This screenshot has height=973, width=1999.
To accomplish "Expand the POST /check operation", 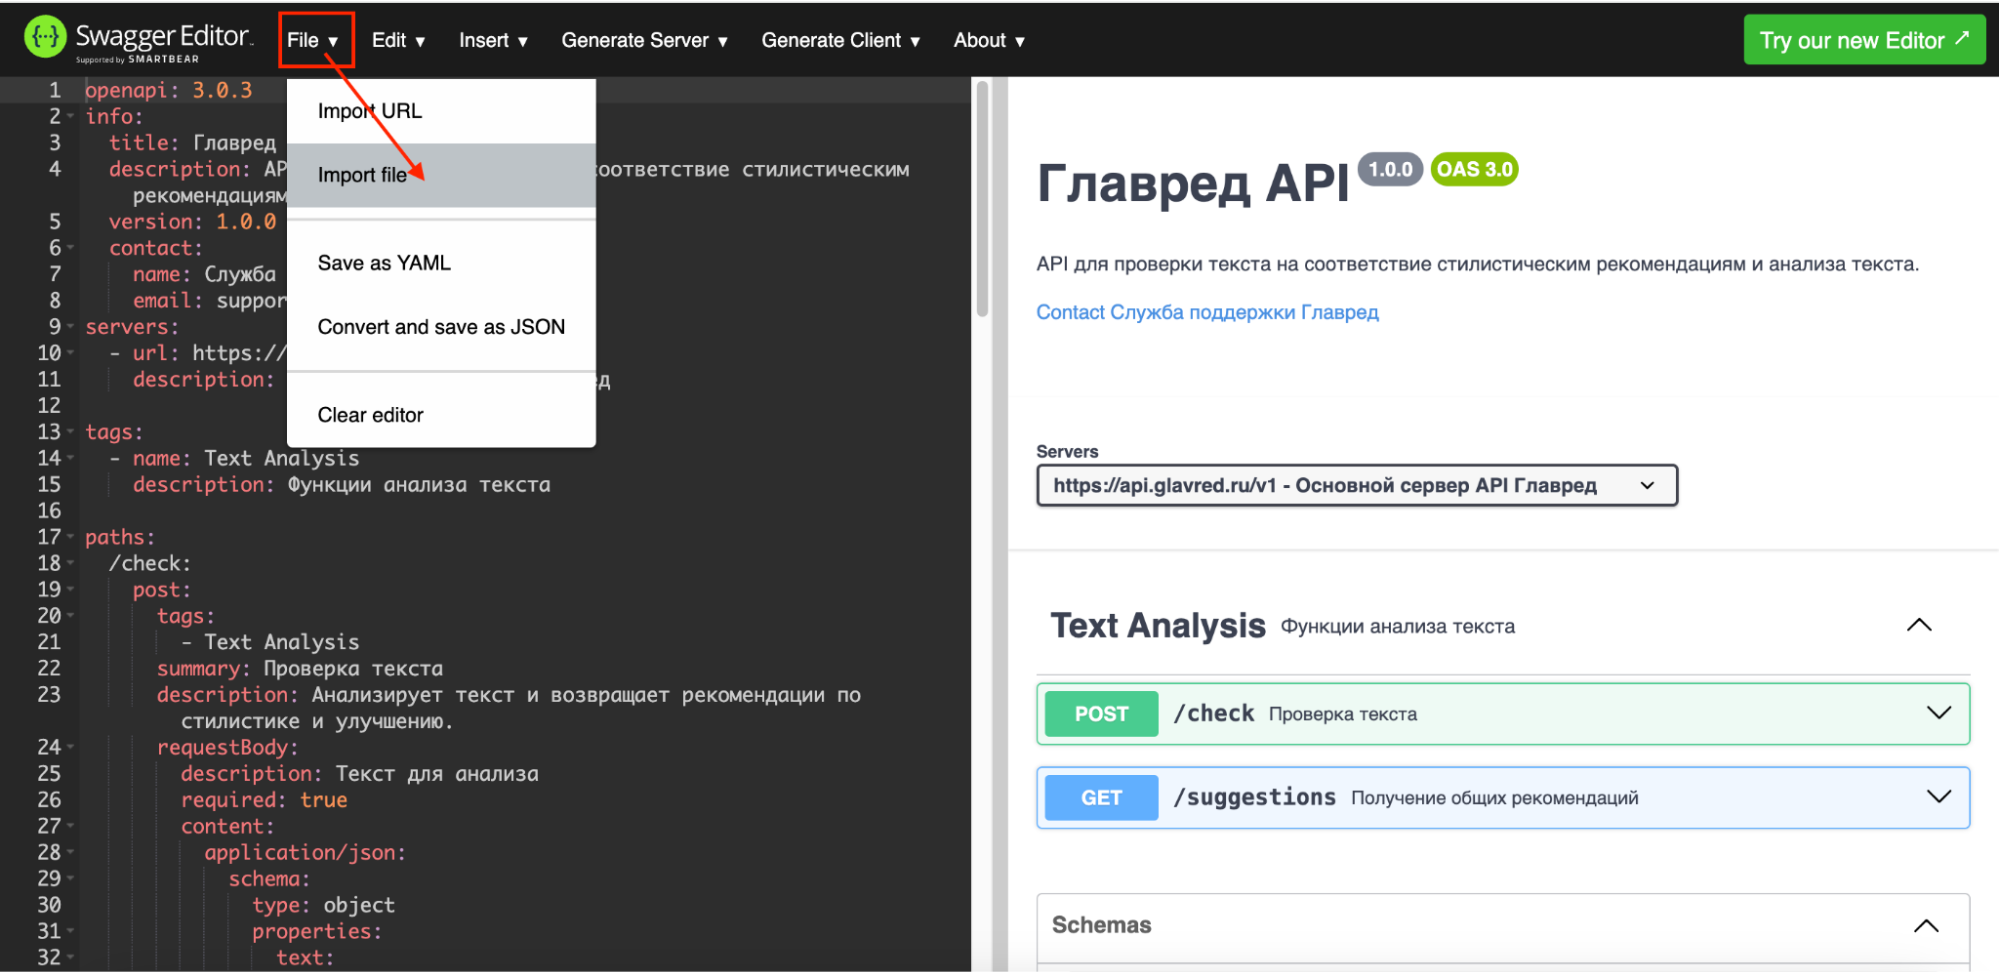I will tap(1938, 713).
